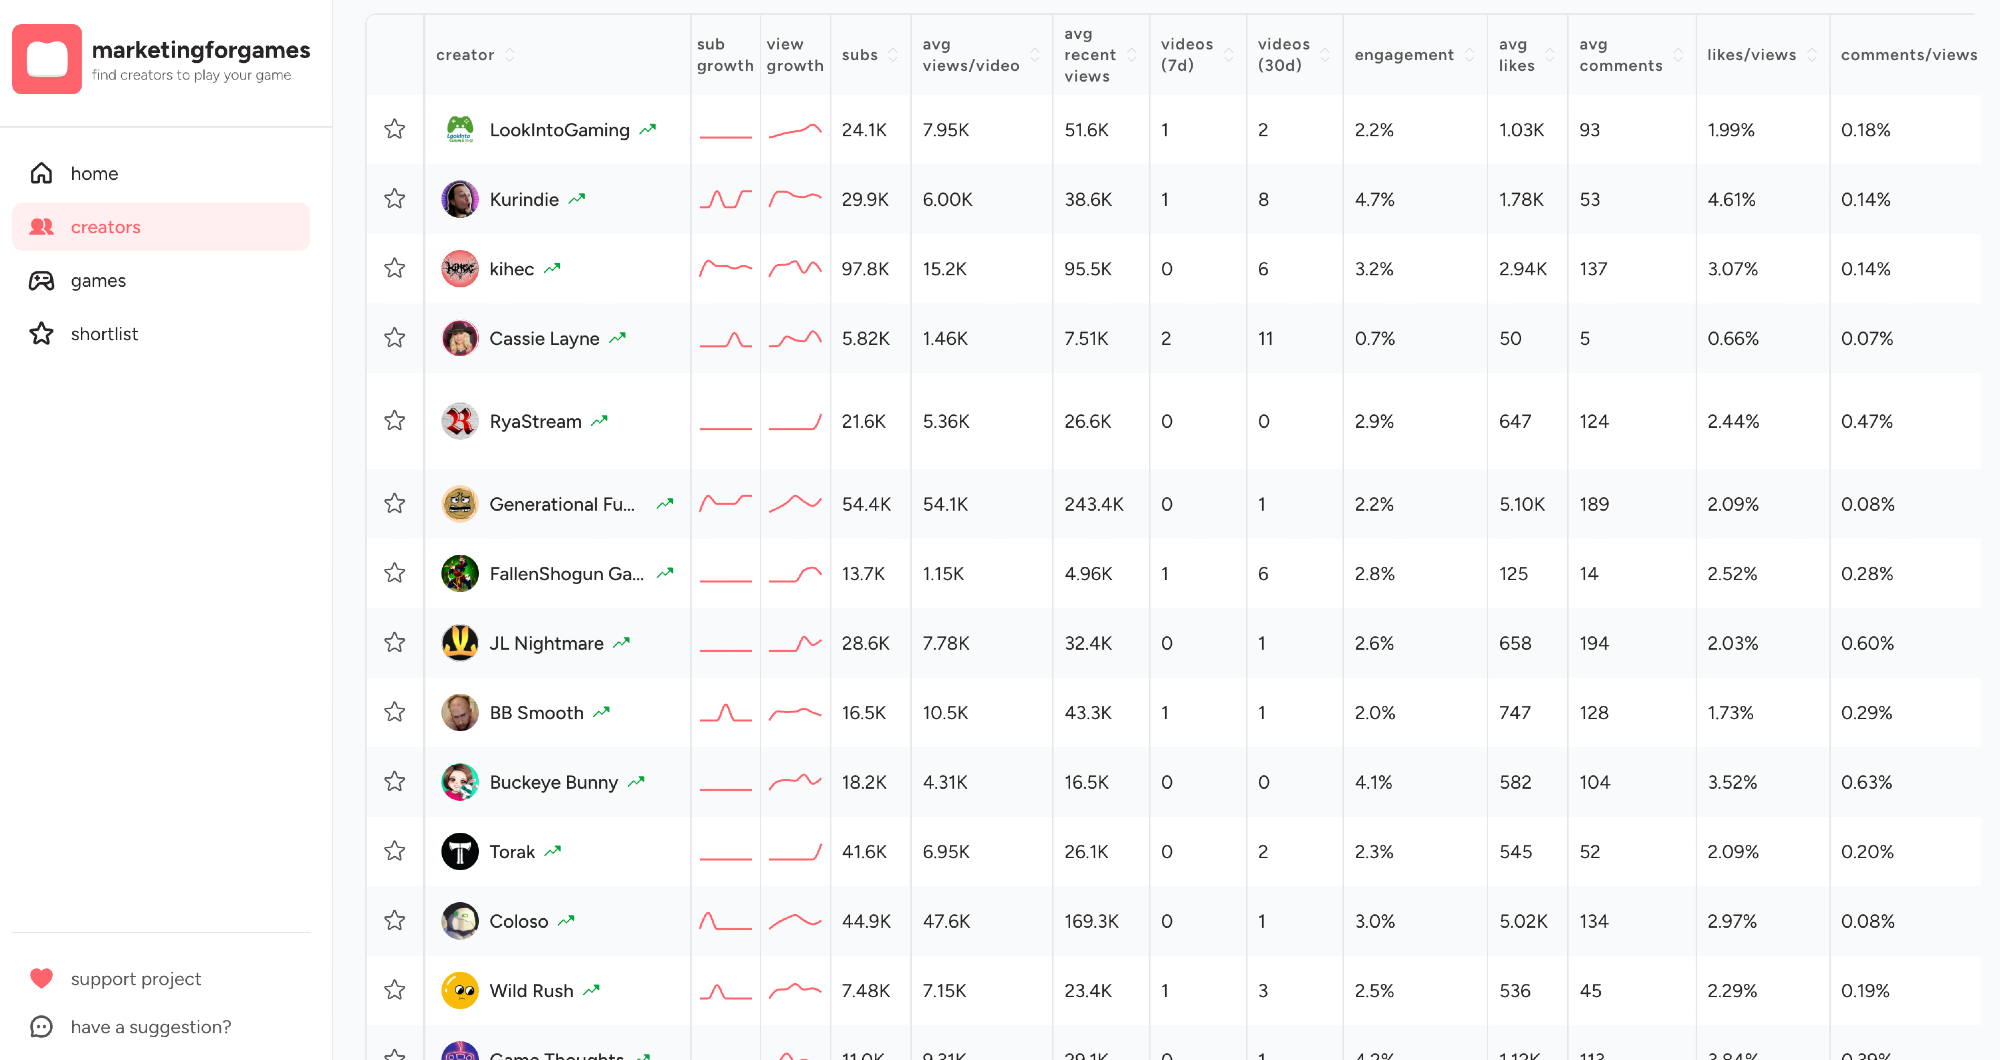Go to shortlist in sidebar
Screen dimensions: 2000x1060
pos(104,333)
